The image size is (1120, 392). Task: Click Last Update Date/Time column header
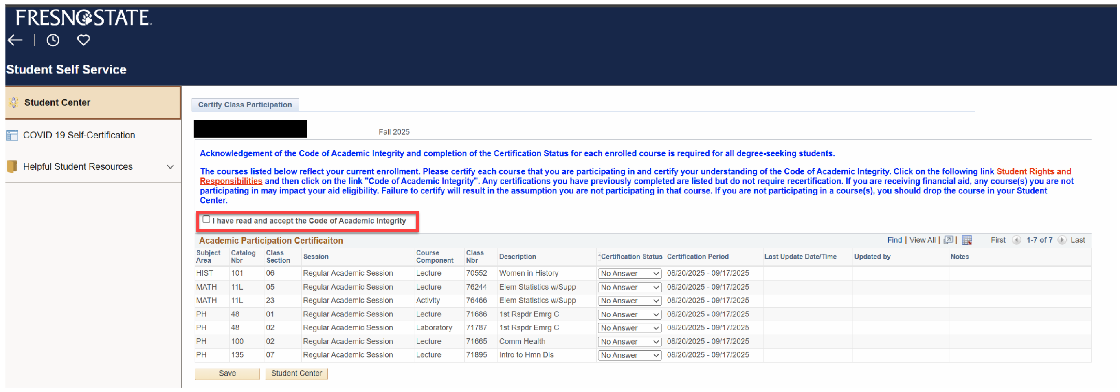[800, 257]
